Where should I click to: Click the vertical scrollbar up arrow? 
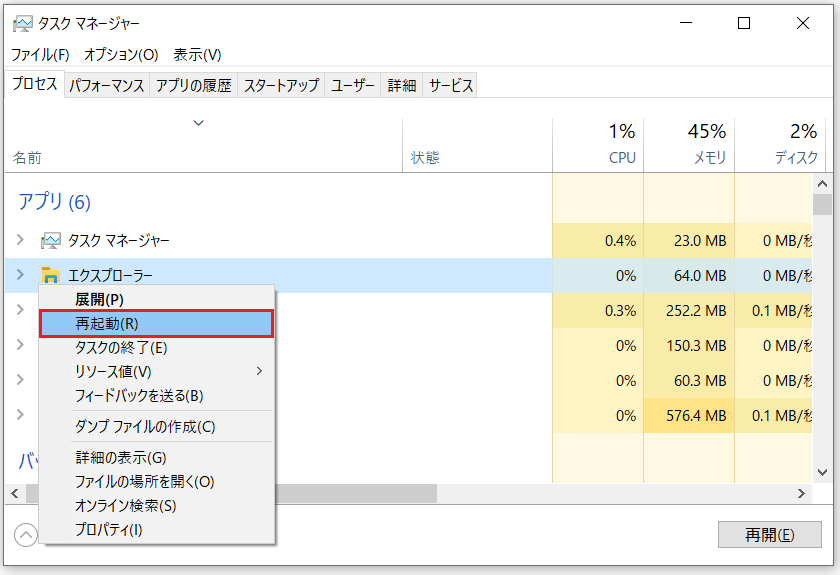pos(822,184)
